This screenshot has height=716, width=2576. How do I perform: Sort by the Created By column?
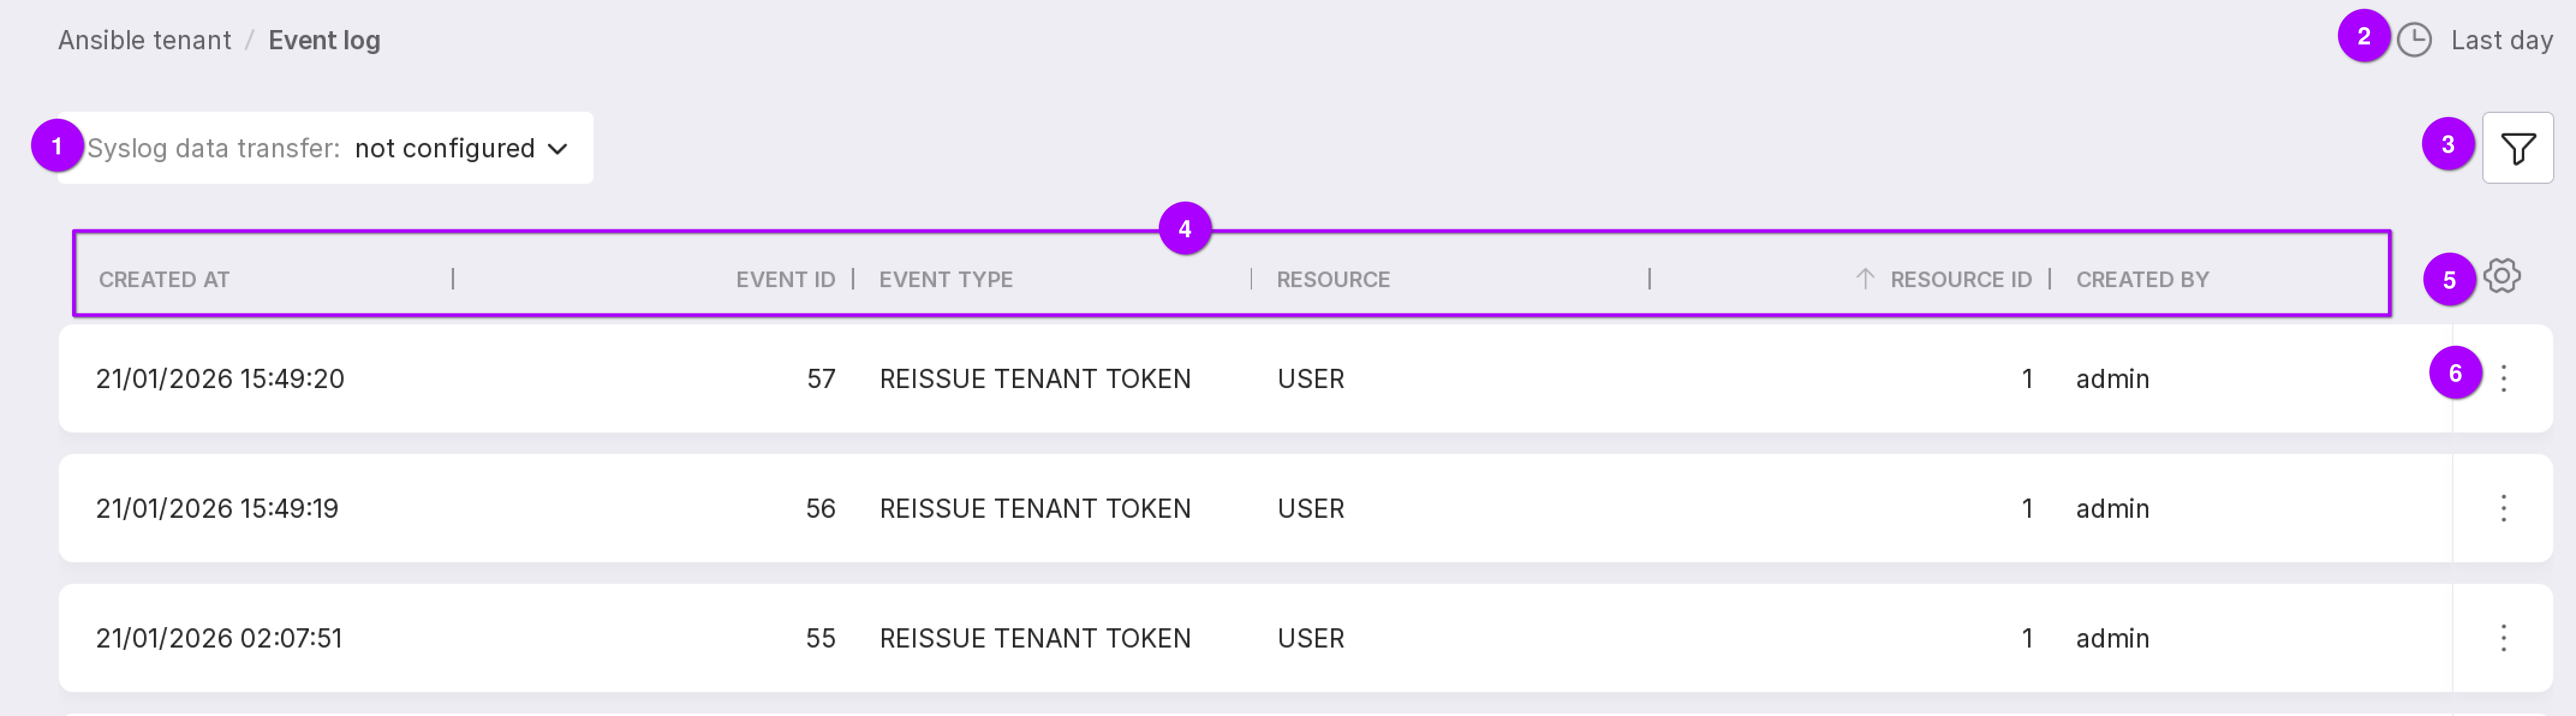tap(2142, 280)
